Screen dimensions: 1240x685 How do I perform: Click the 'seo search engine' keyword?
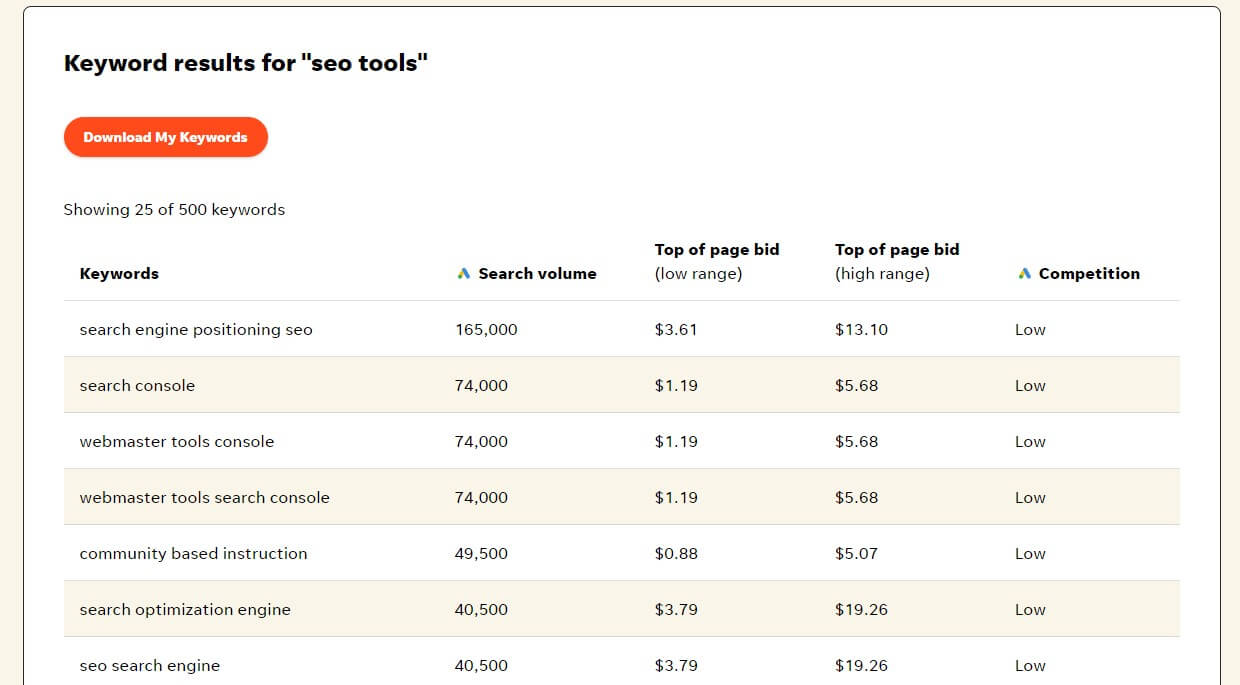point(149,665)
